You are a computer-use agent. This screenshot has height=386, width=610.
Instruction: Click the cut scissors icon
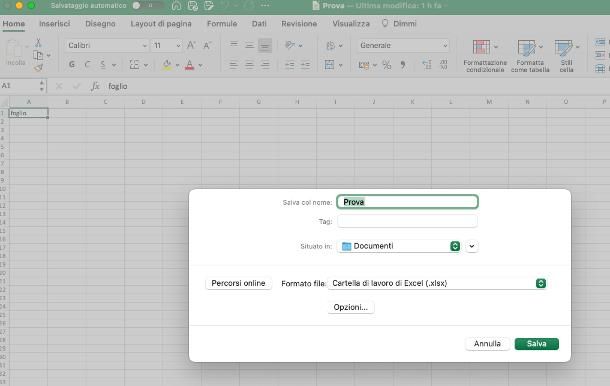pyautogui.click(x=38, y=42)
